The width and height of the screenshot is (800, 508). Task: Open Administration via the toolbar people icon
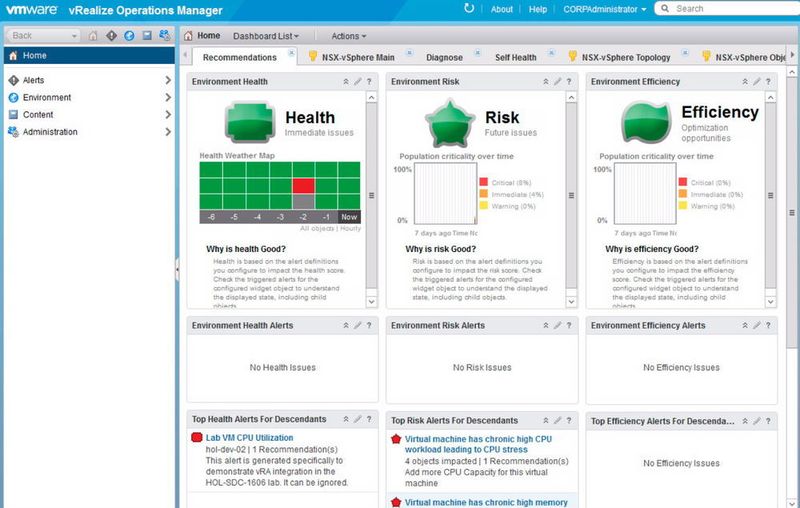point(164,35)
